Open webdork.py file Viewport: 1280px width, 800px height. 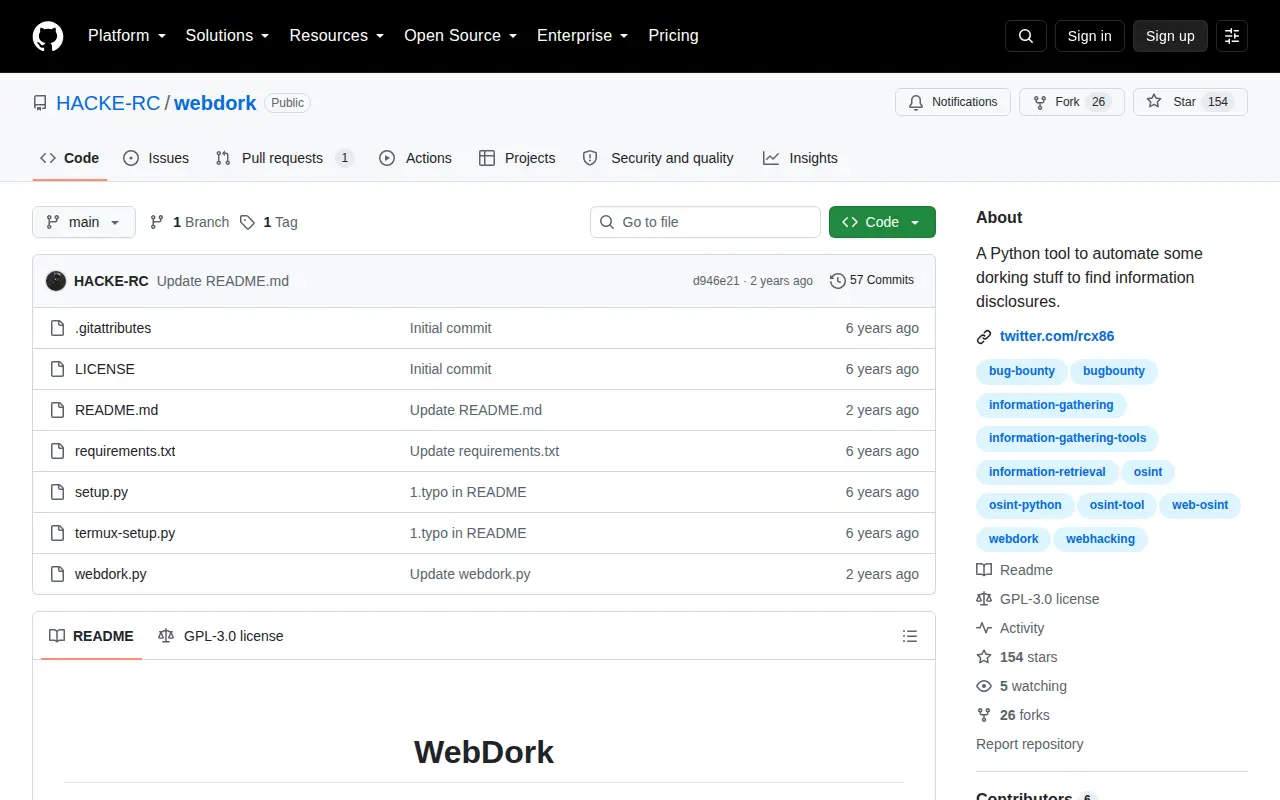click(111, 574)
